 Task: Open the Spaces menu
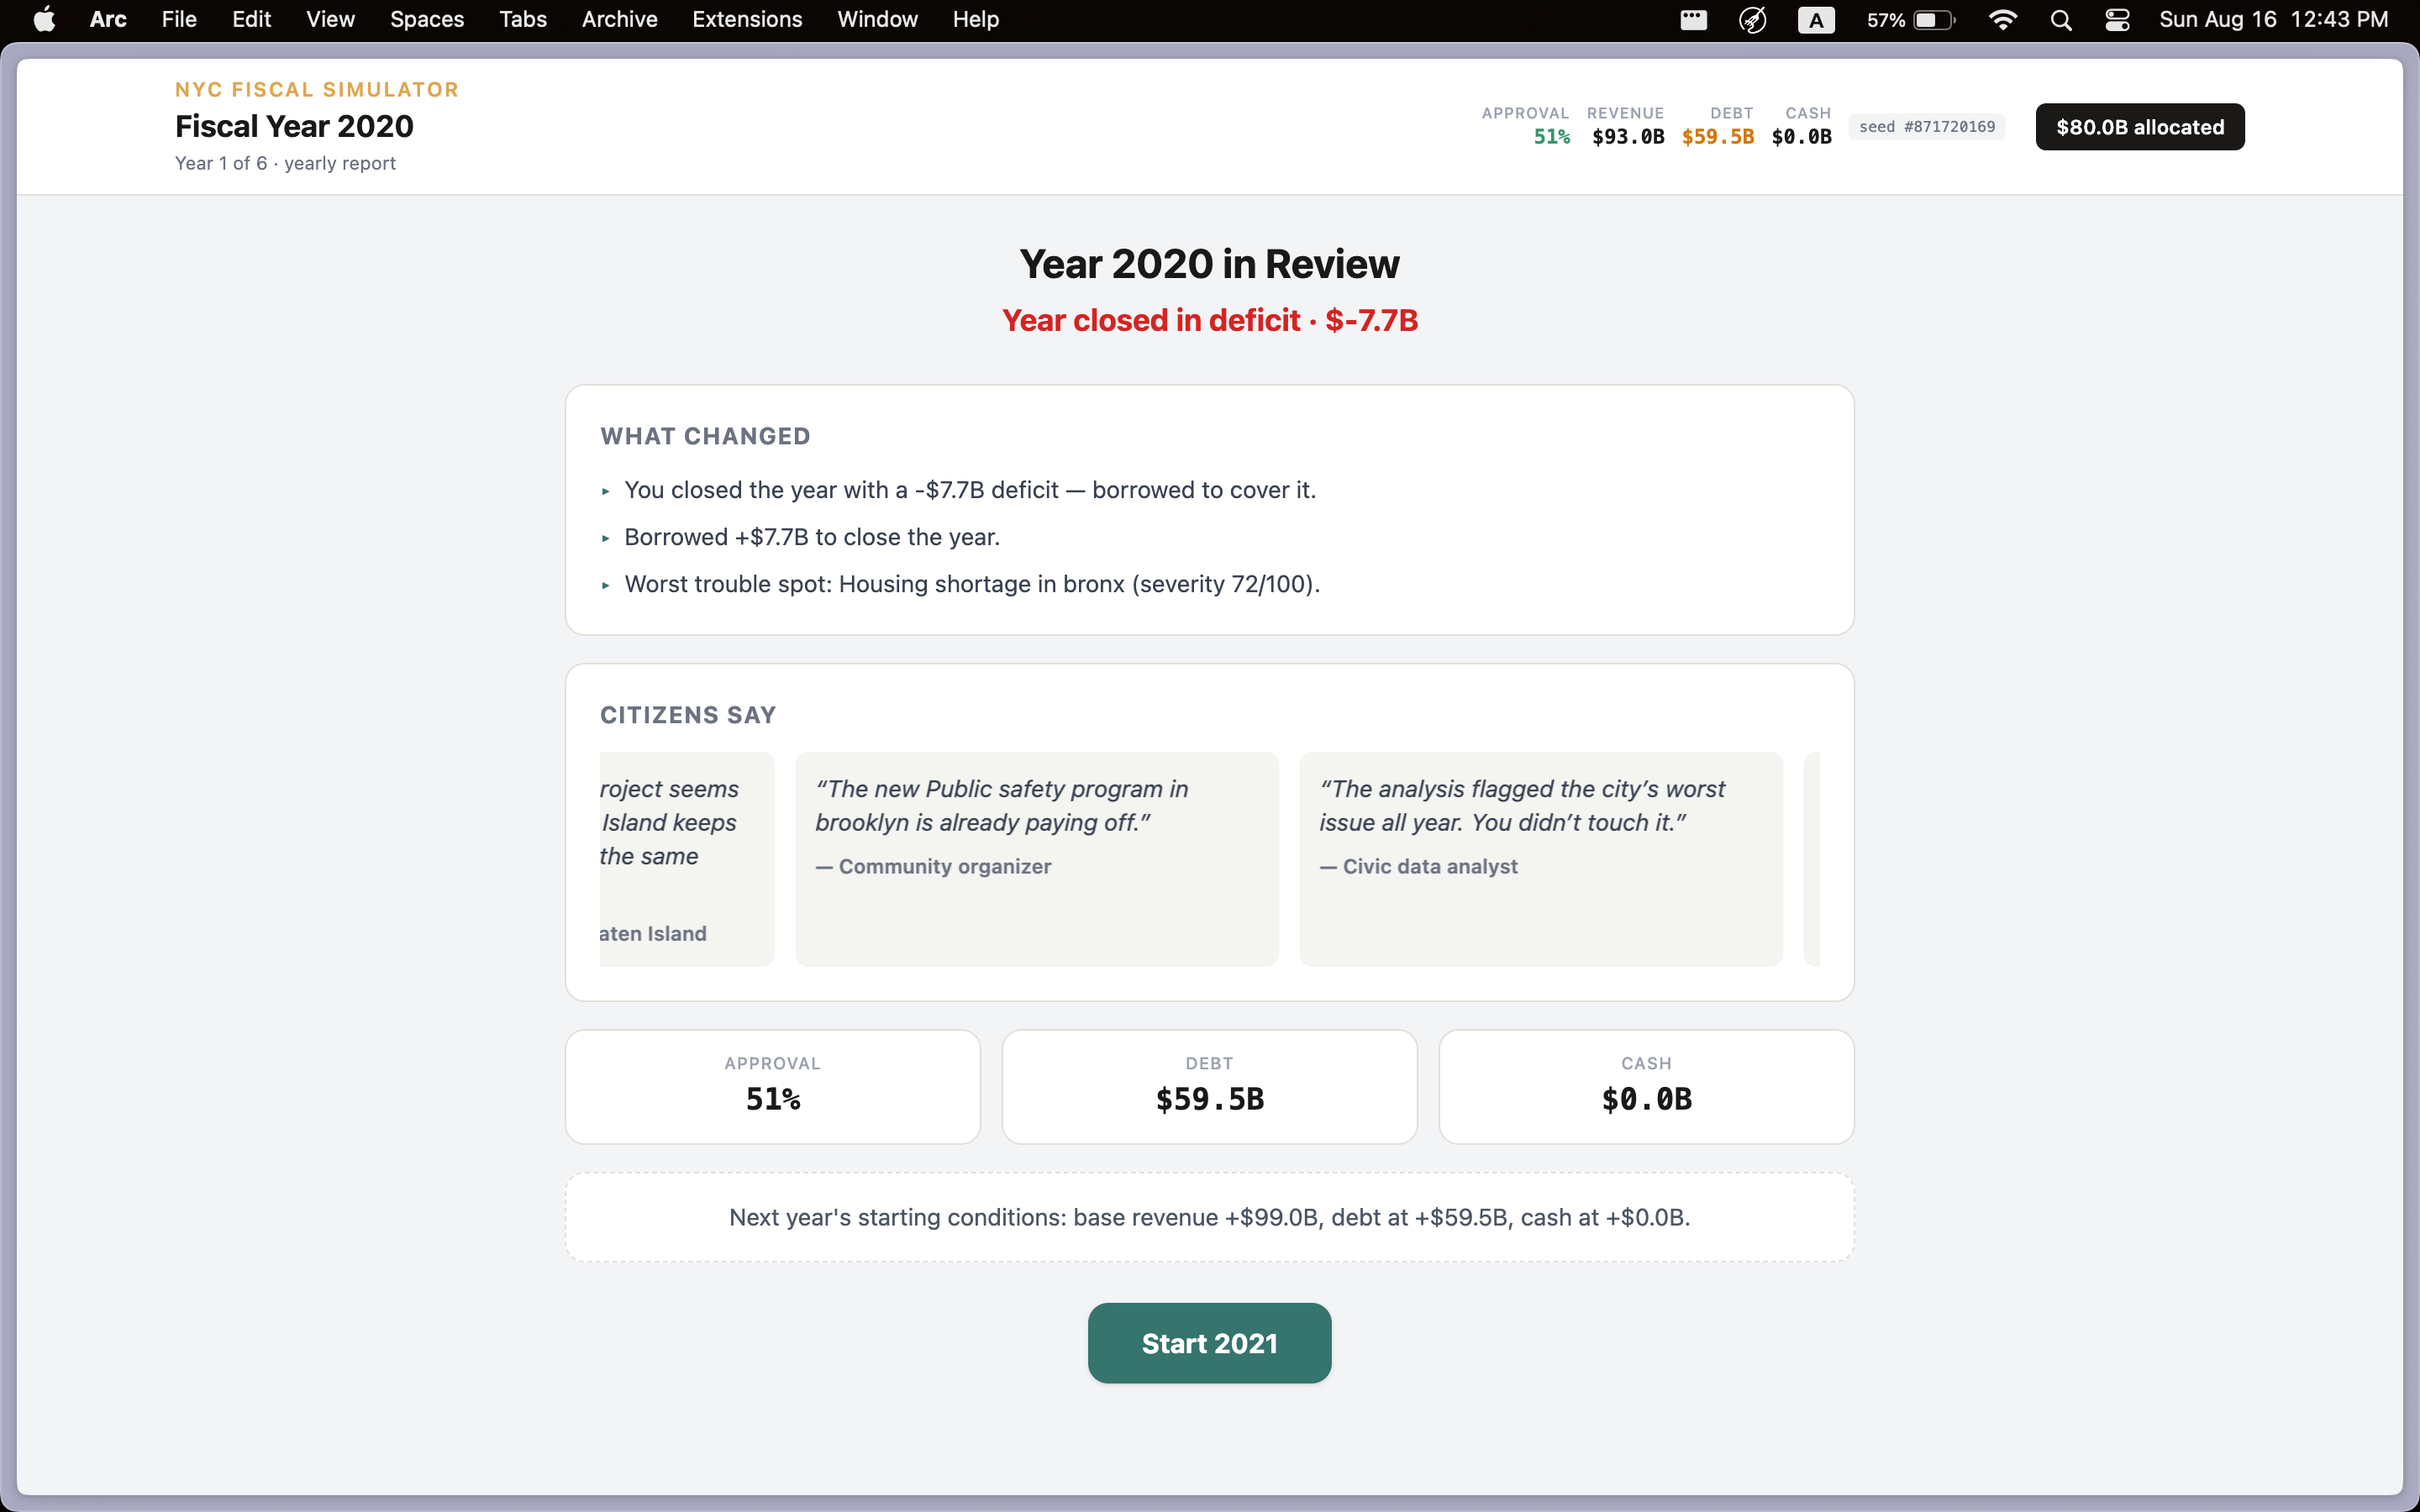(x=427, y=20)
